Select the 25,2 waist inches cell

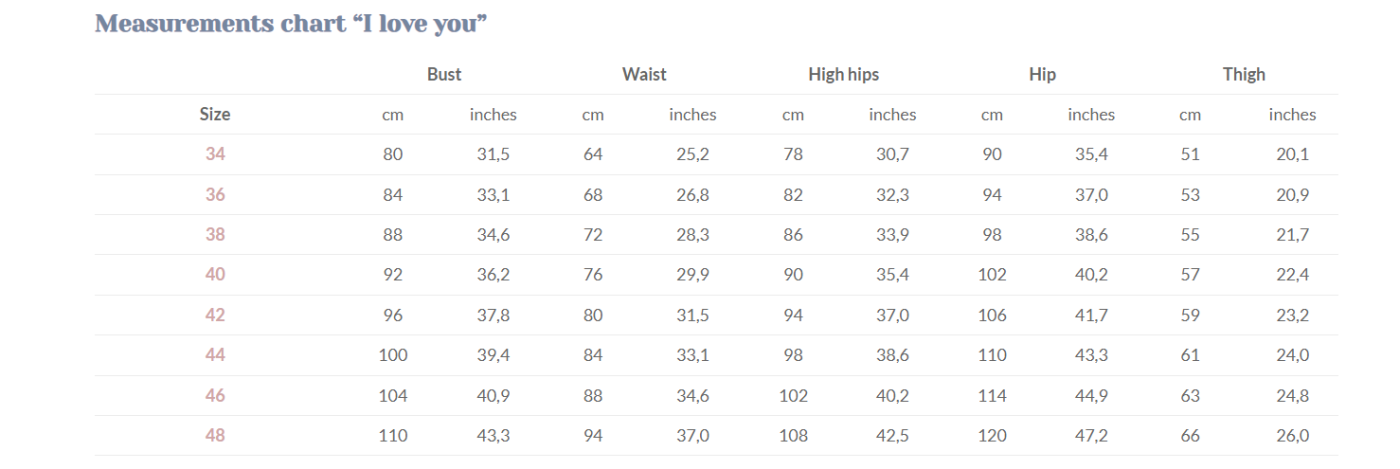click(692, 154)
